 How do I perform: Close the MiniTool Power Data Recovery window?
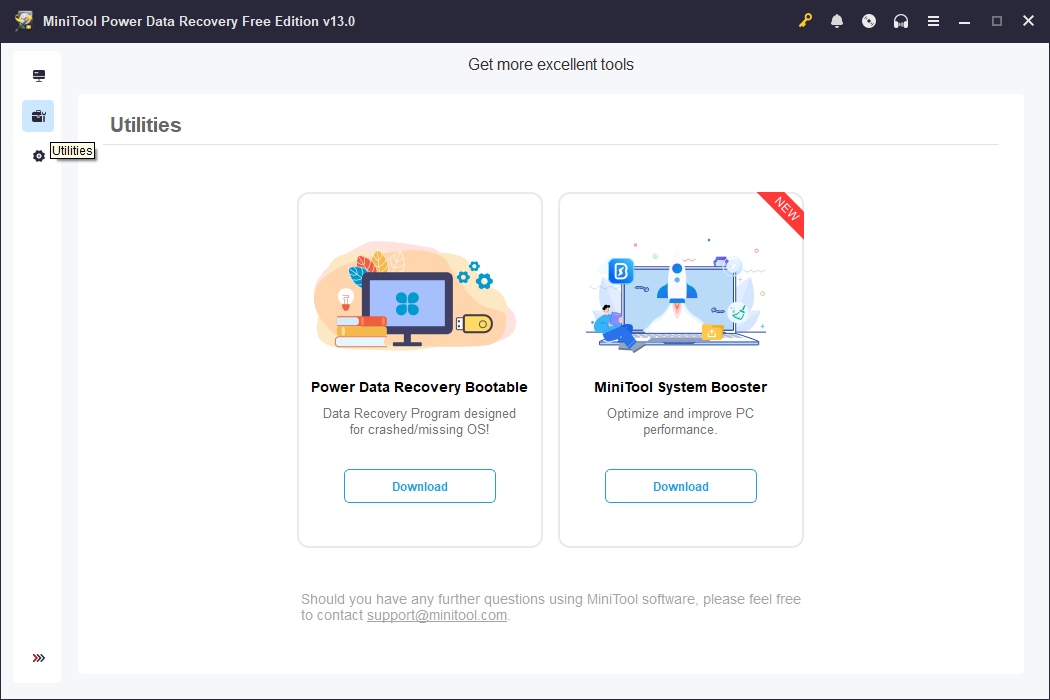pyautogui.click(x=1029, y=21)
